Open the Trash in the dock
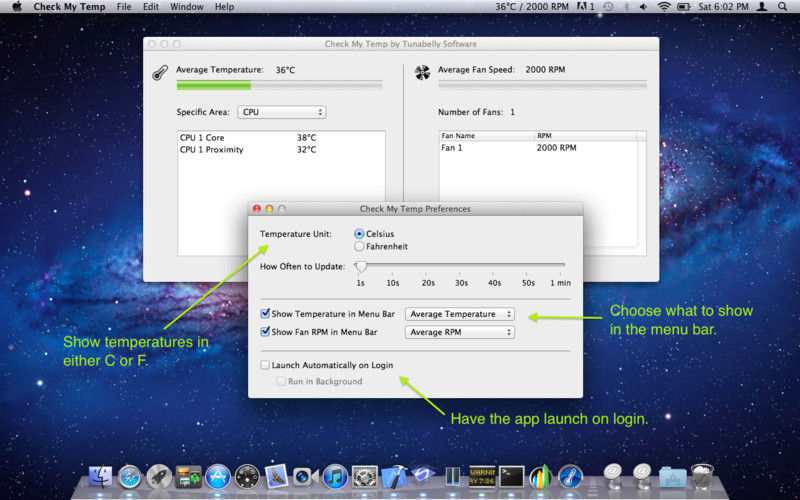The width and height of the screenshot is (800, 500). click(x=702, y=477)
